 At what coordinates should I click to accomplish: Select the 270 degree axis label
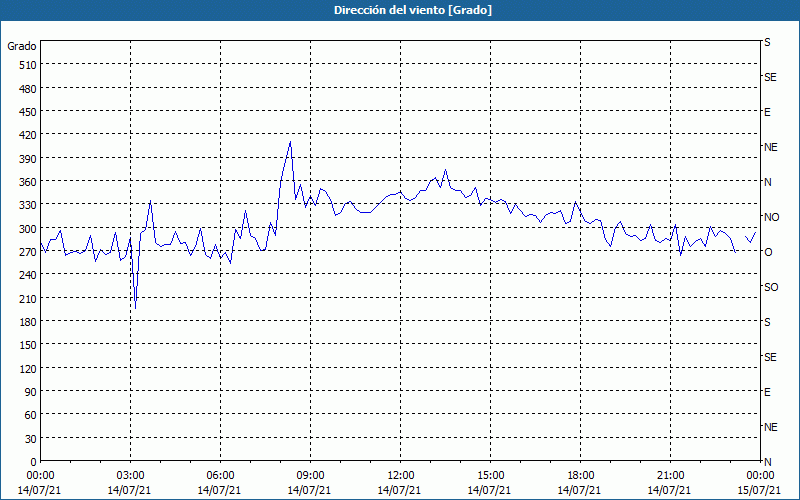point(29,252)
